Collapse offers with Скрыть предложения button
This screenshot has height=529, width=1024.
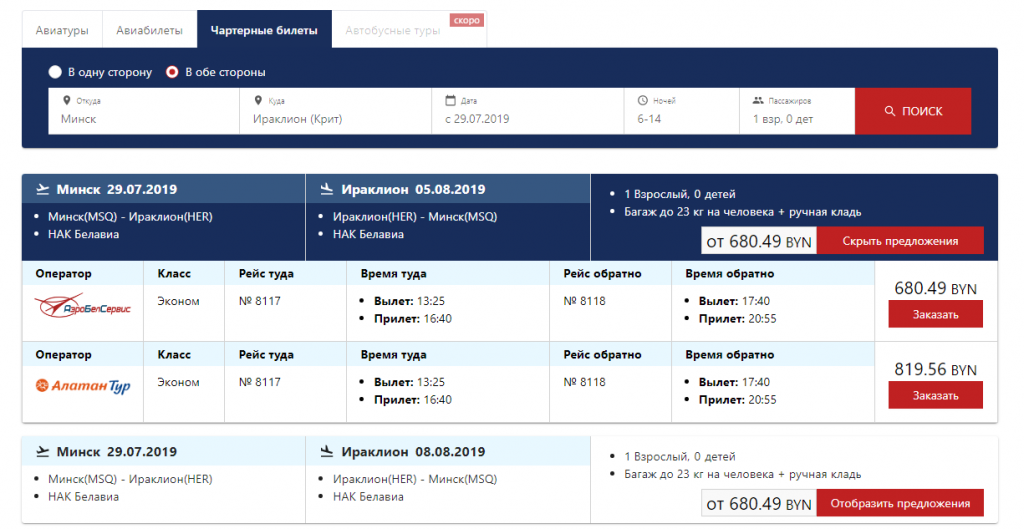tap(900, 241)
